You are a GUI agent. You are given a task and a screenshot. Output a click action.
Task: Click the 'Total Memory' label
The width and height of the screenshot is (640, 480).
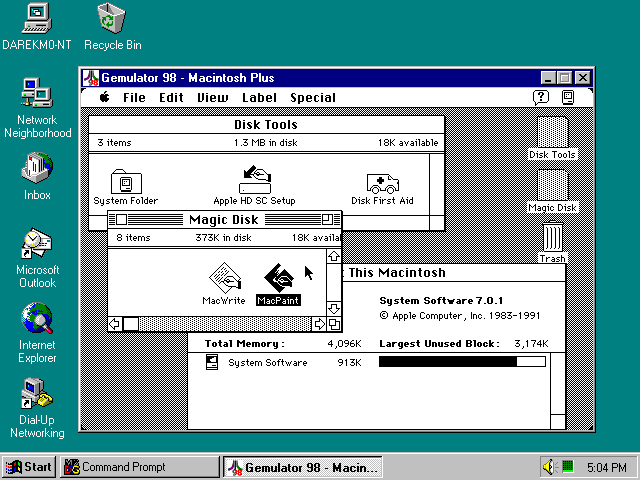(244, 344)
